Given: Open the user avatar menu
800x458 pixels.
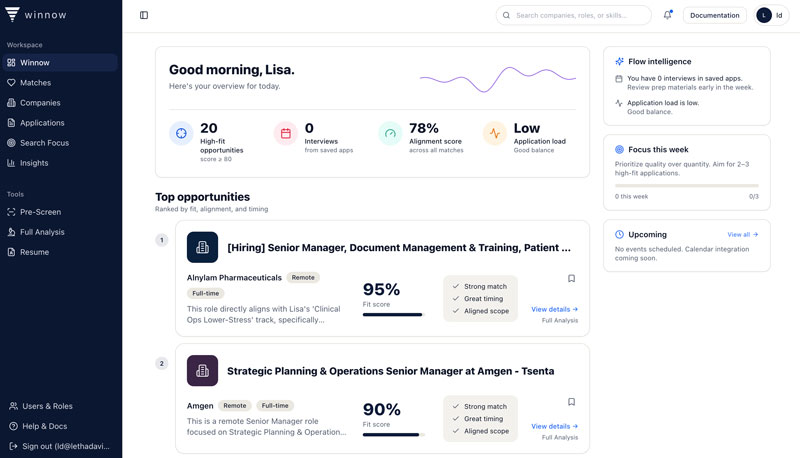Looking at the screenshot, I should [771, 15].
